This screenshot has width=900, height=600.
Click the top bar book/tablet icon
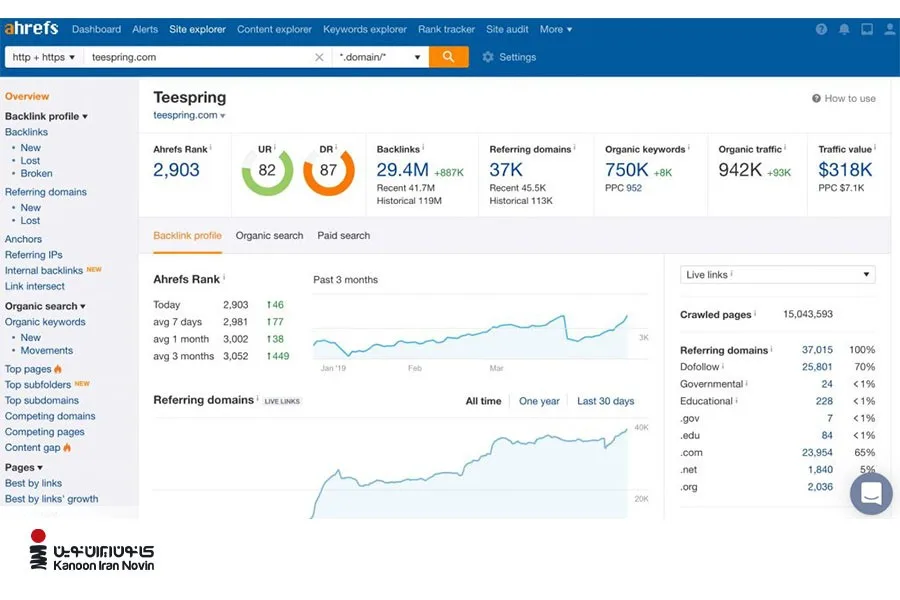[867, 29]
